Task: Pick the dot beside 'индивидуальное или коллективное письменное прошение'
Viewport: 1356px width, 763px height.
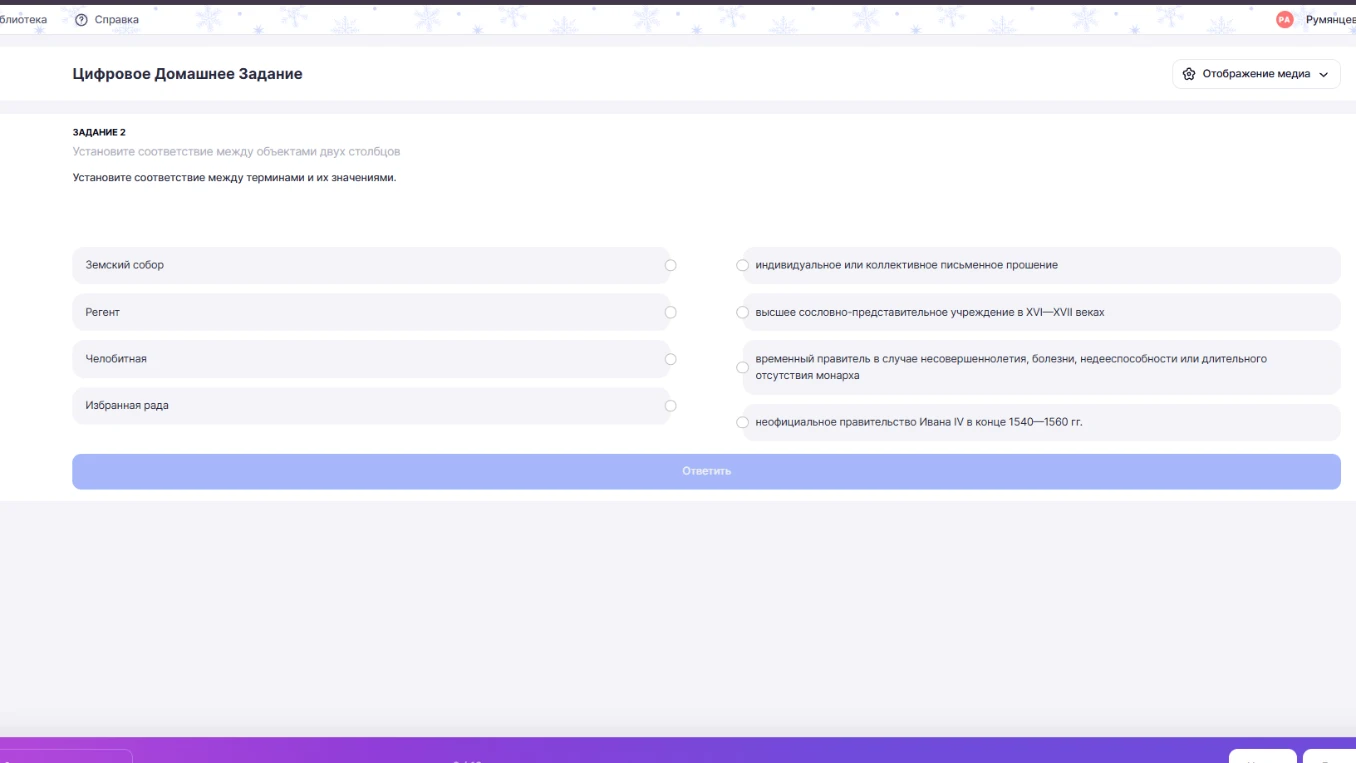Action: tap(742, 266)
